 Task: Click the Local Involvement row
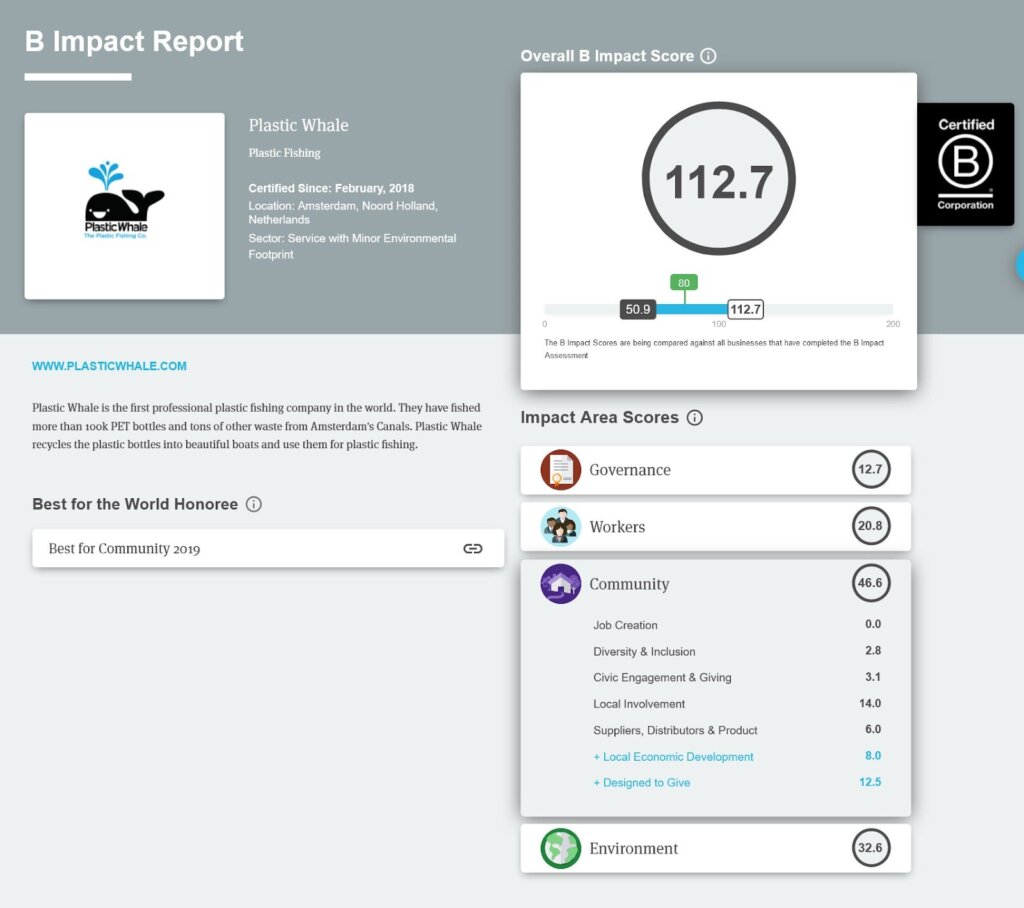[x=737, y=704]
